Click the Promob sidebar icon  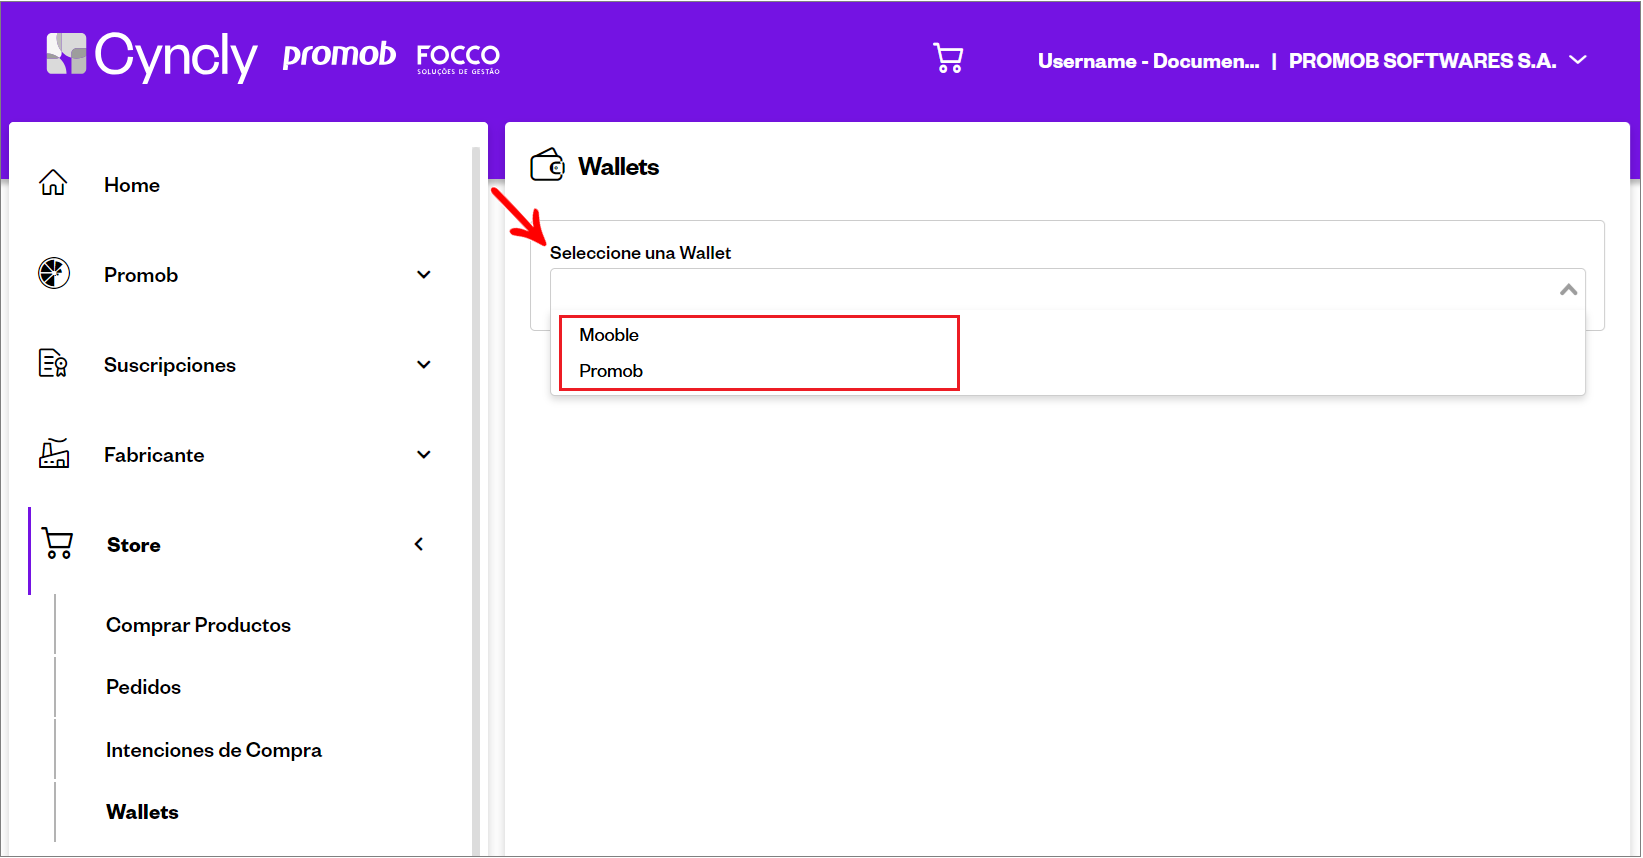click(54, 273)
